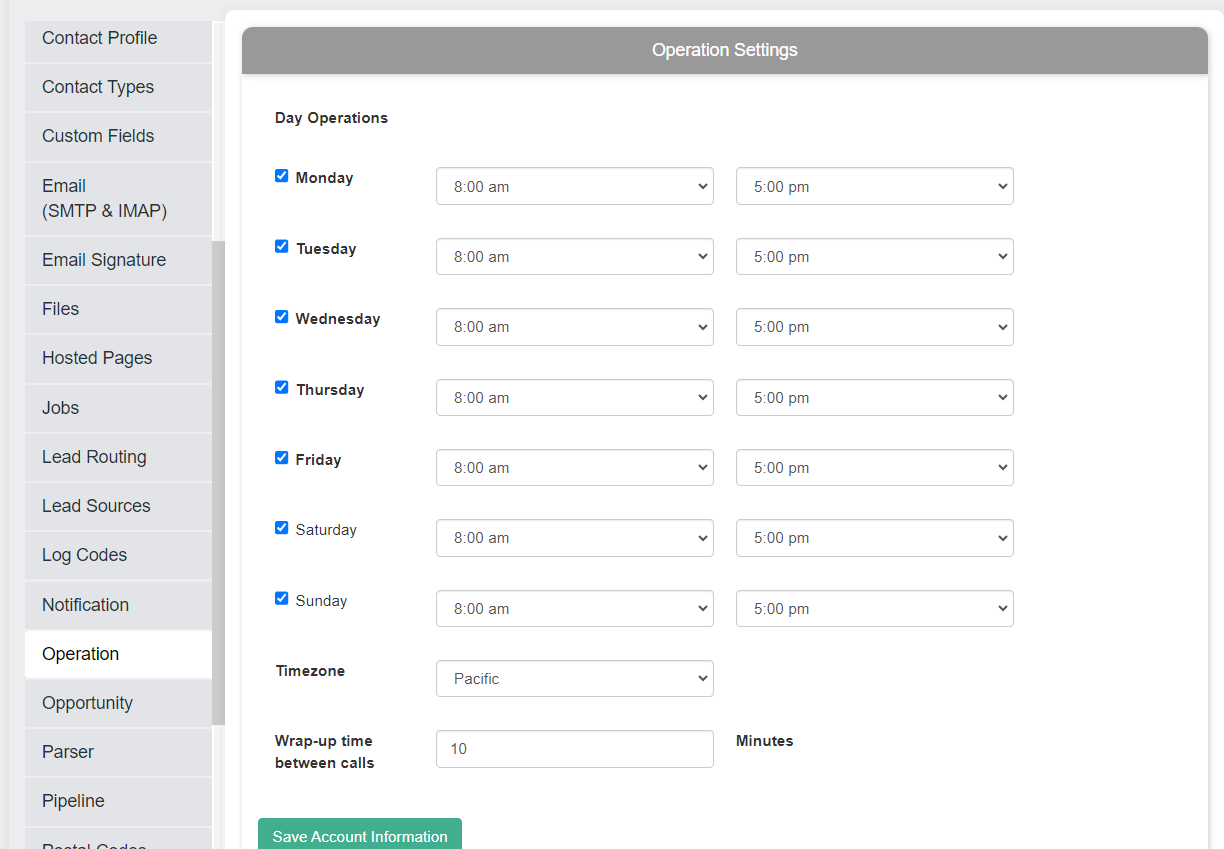Image resolution: width=1224 pixels, height=849 pixels.
Task: Uncheck the Monday checkbox
Action: [x=282, y=176]
